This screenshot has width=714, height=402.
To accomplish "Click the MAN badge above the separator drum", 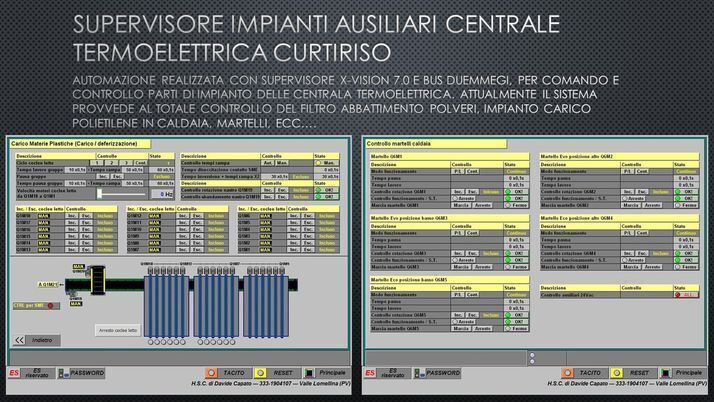I will [x=78, y=267].
